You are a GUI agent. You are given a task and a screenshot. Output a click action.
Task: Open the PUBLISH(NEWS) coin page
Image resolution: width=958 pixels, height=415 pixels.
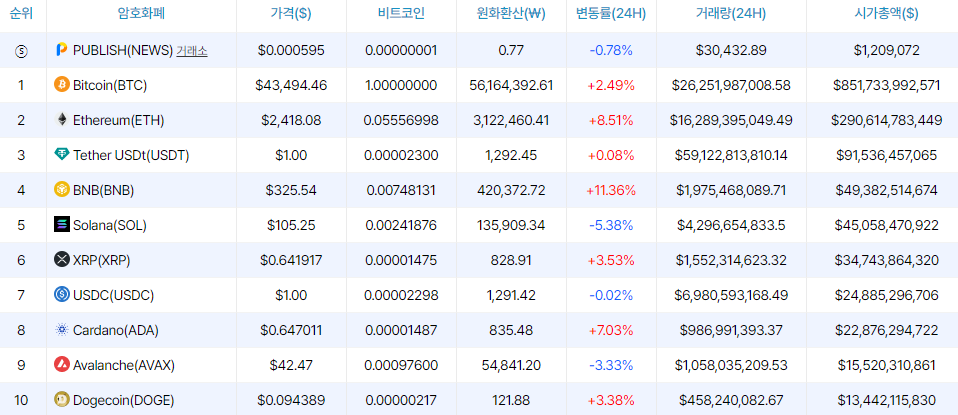click(123, 51)
